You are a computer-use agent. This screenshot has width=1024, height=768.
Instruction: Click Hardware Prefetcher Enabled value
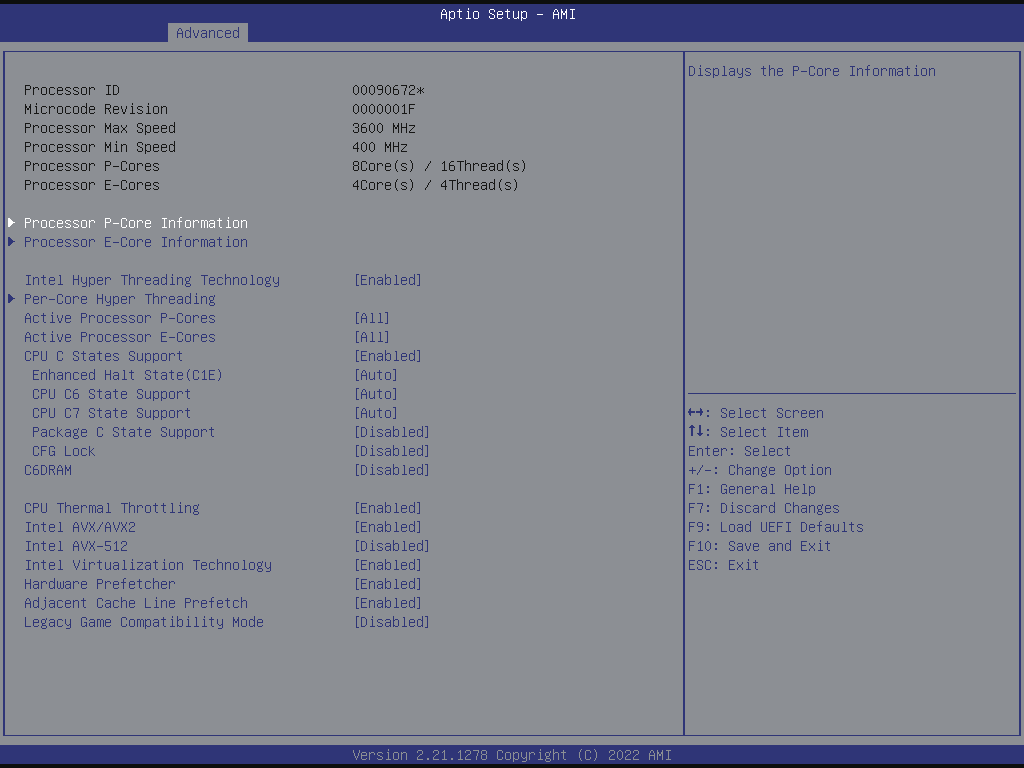(x=388, y=584)
